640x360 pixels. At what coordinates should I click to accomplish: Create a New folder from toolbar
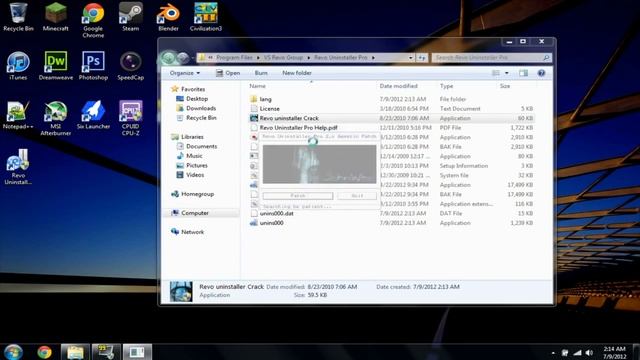(x=297, y=73)
